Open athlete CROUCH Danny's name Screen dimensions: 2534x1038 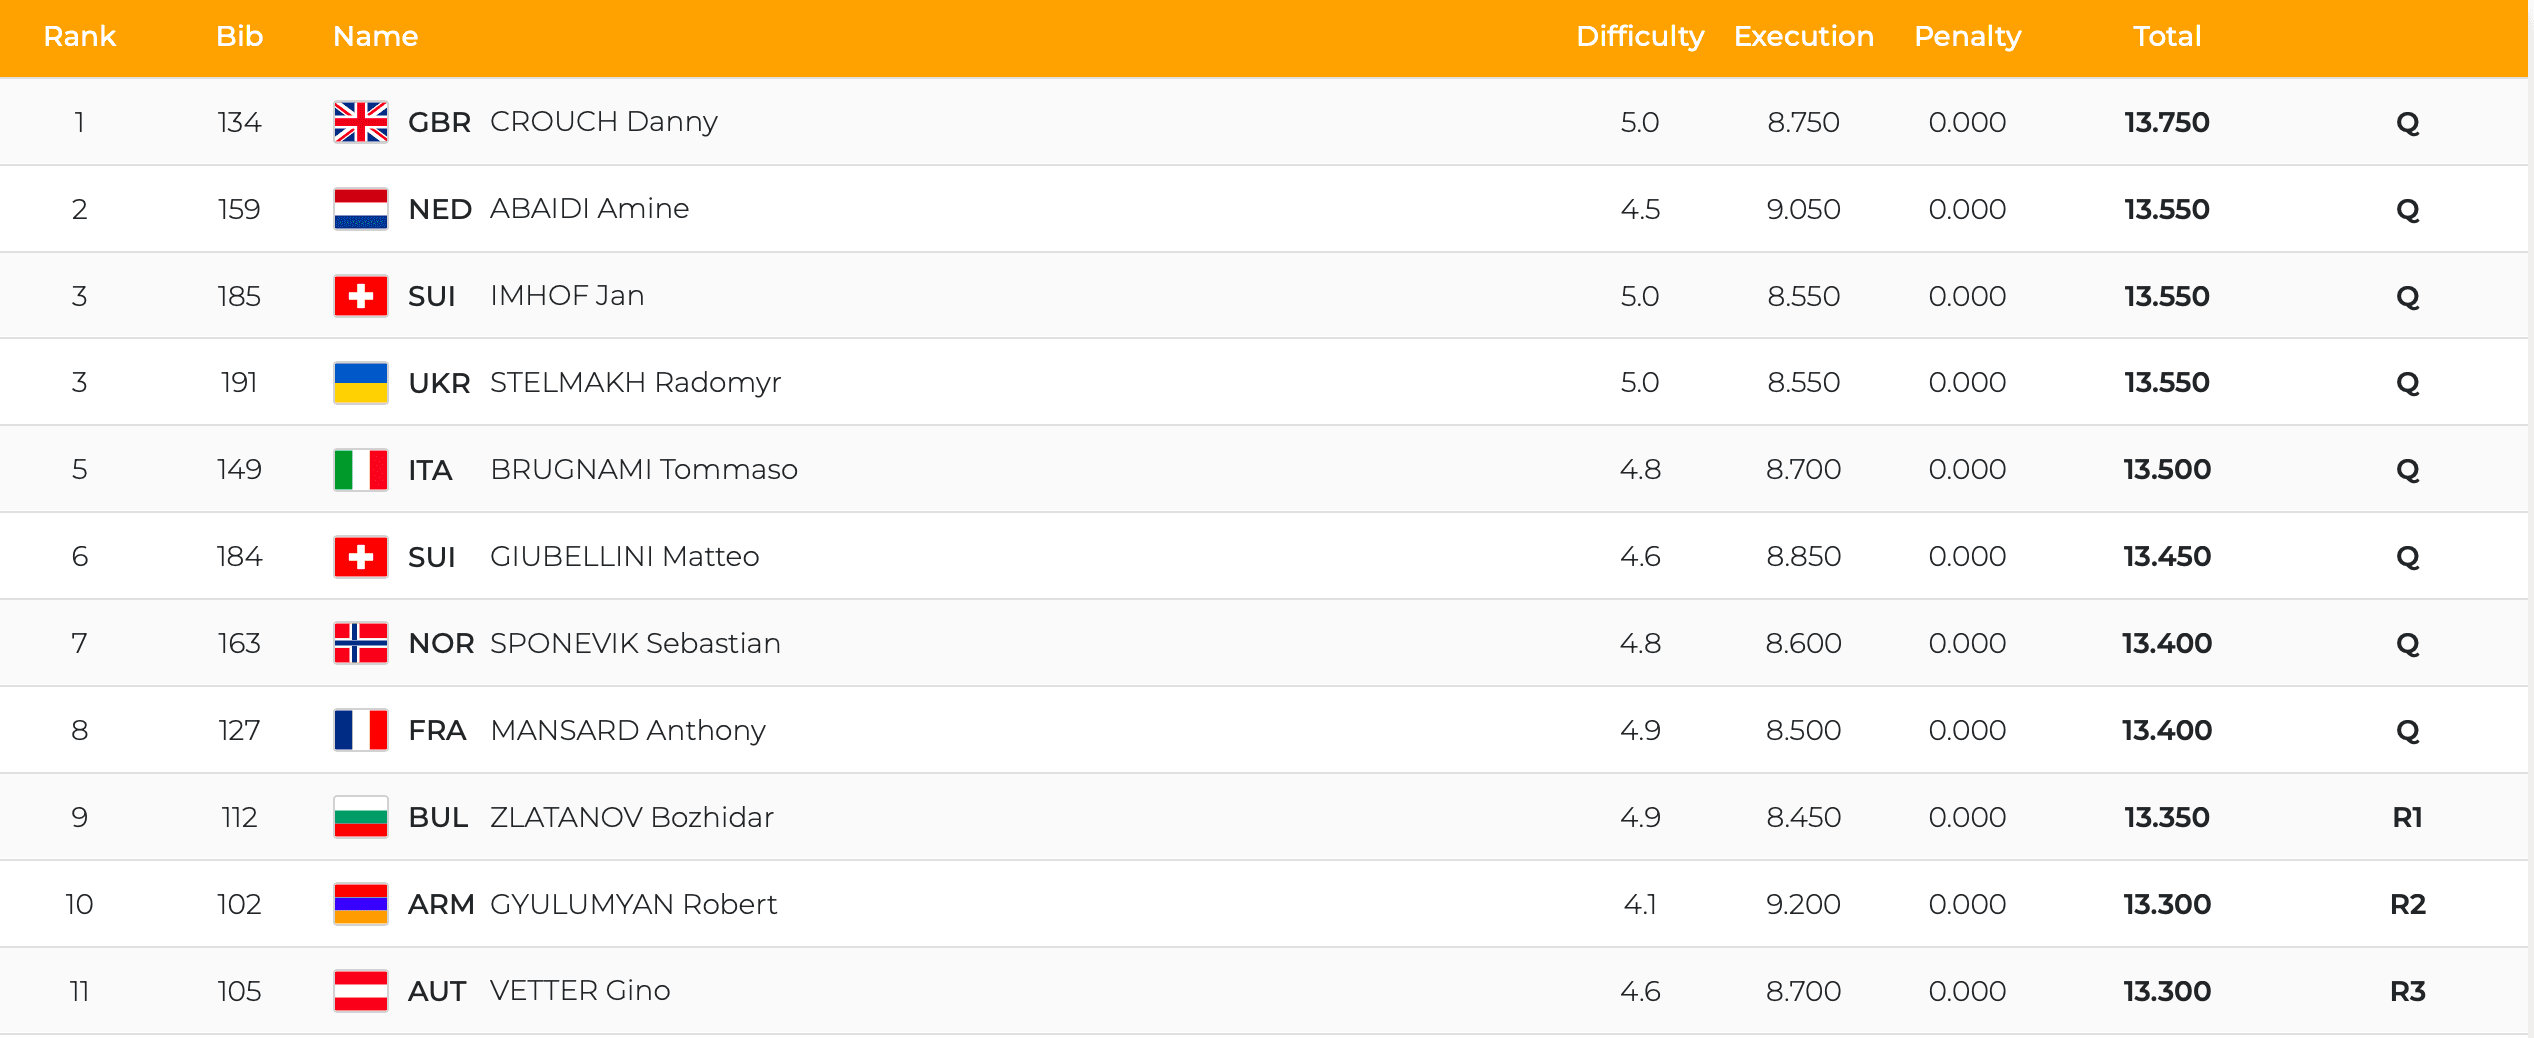pyautogui.click(x=603, y=122)
